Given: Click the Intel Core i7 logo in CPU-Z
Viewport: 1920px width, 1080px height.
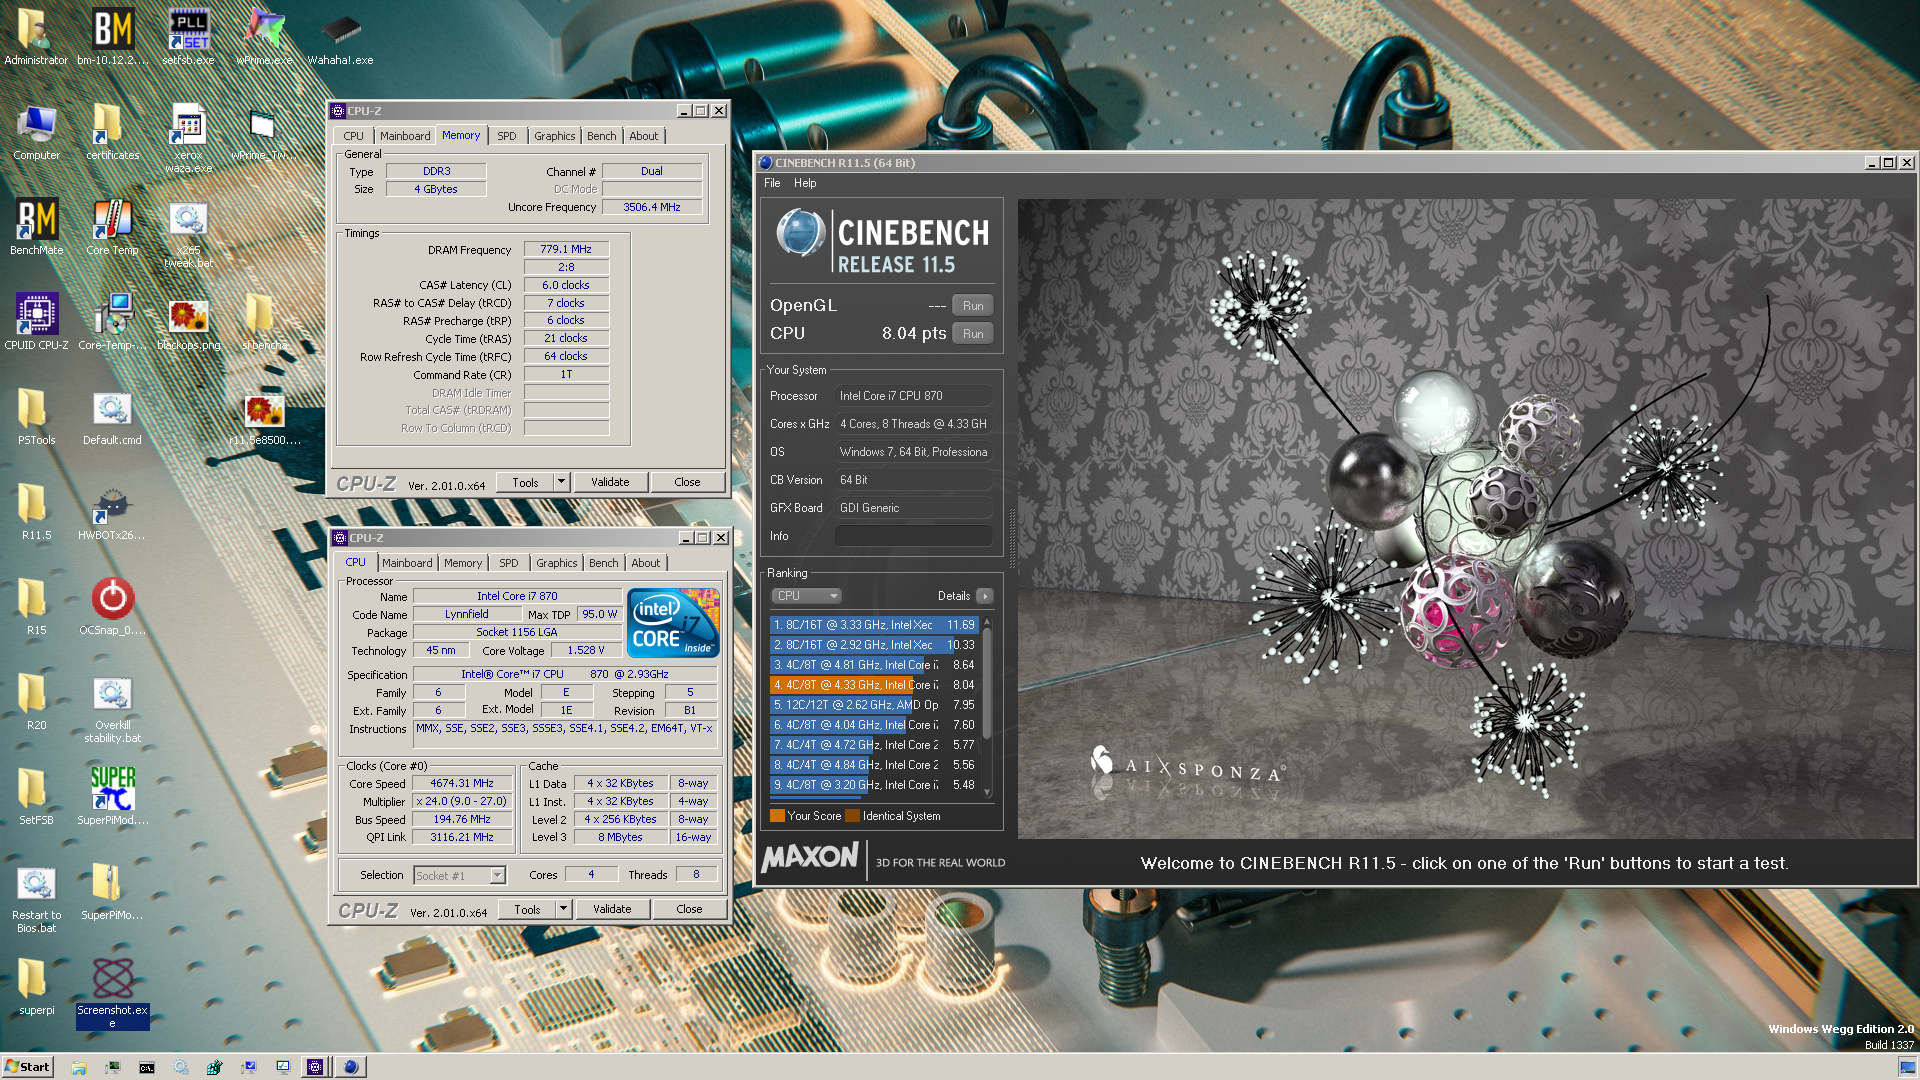Looking at the screenshot, I should click(x=673, y=622).
